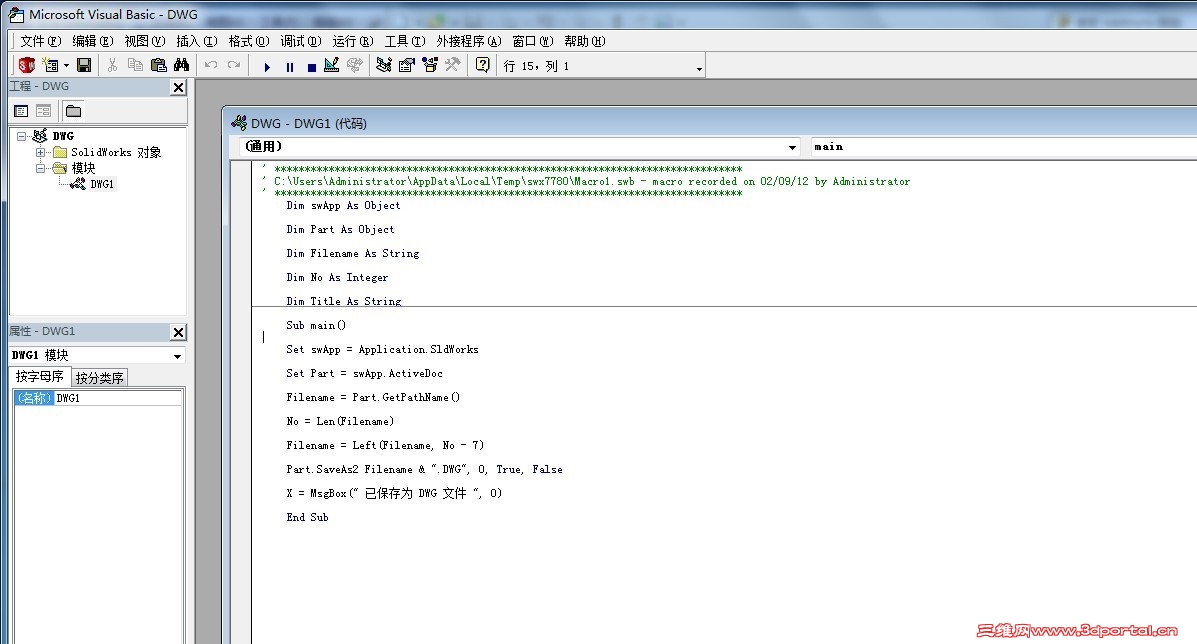Viewport: 1197px width, 644px height.
Task: Collapse the 模块 folder node
Action: pyautogui.click(x=40, y=168)
